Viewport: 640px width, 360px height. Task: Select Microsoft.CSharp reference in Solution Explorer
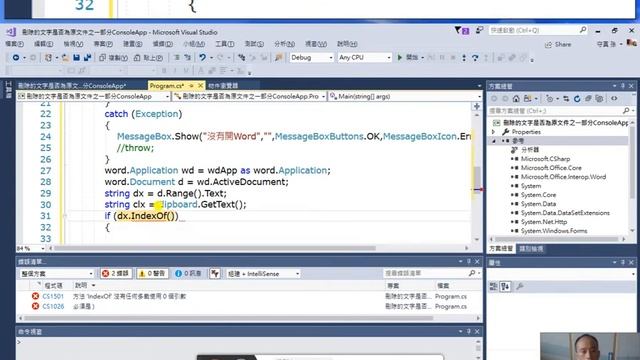point(545,159)
